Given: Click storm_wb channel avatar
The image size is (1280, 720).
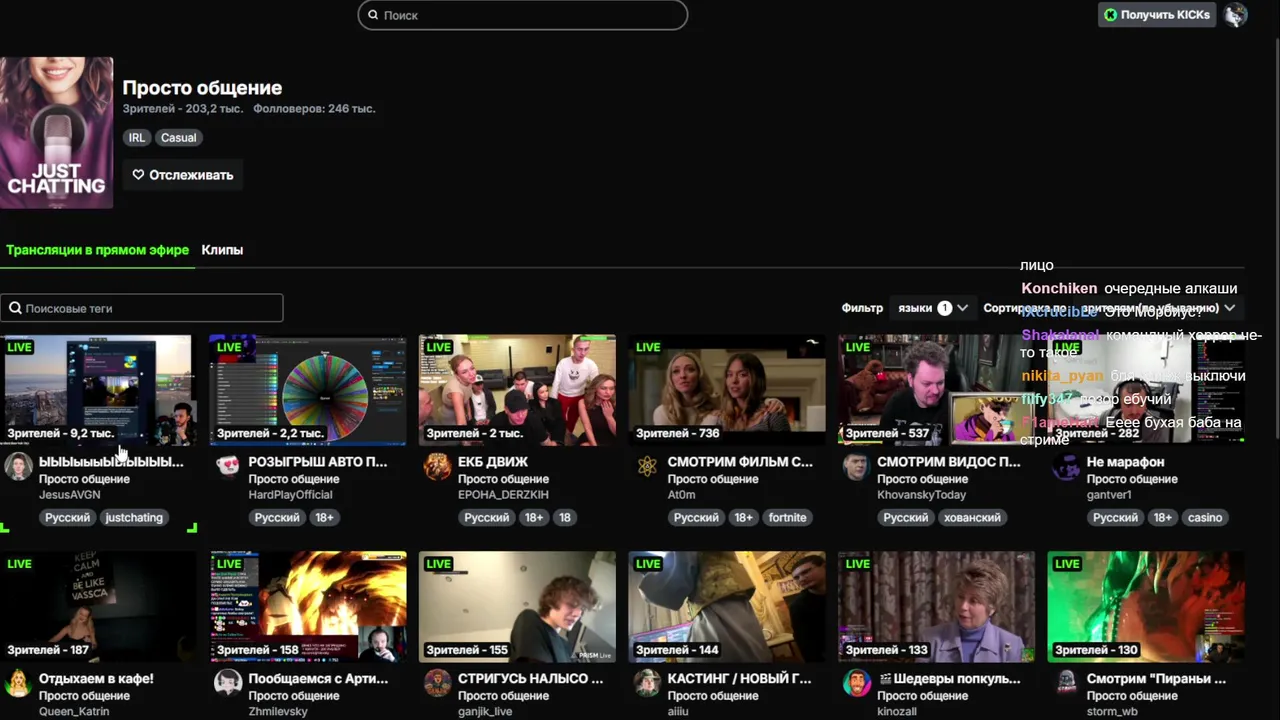Looking at the screenshot, I should tap(1066, 684).
